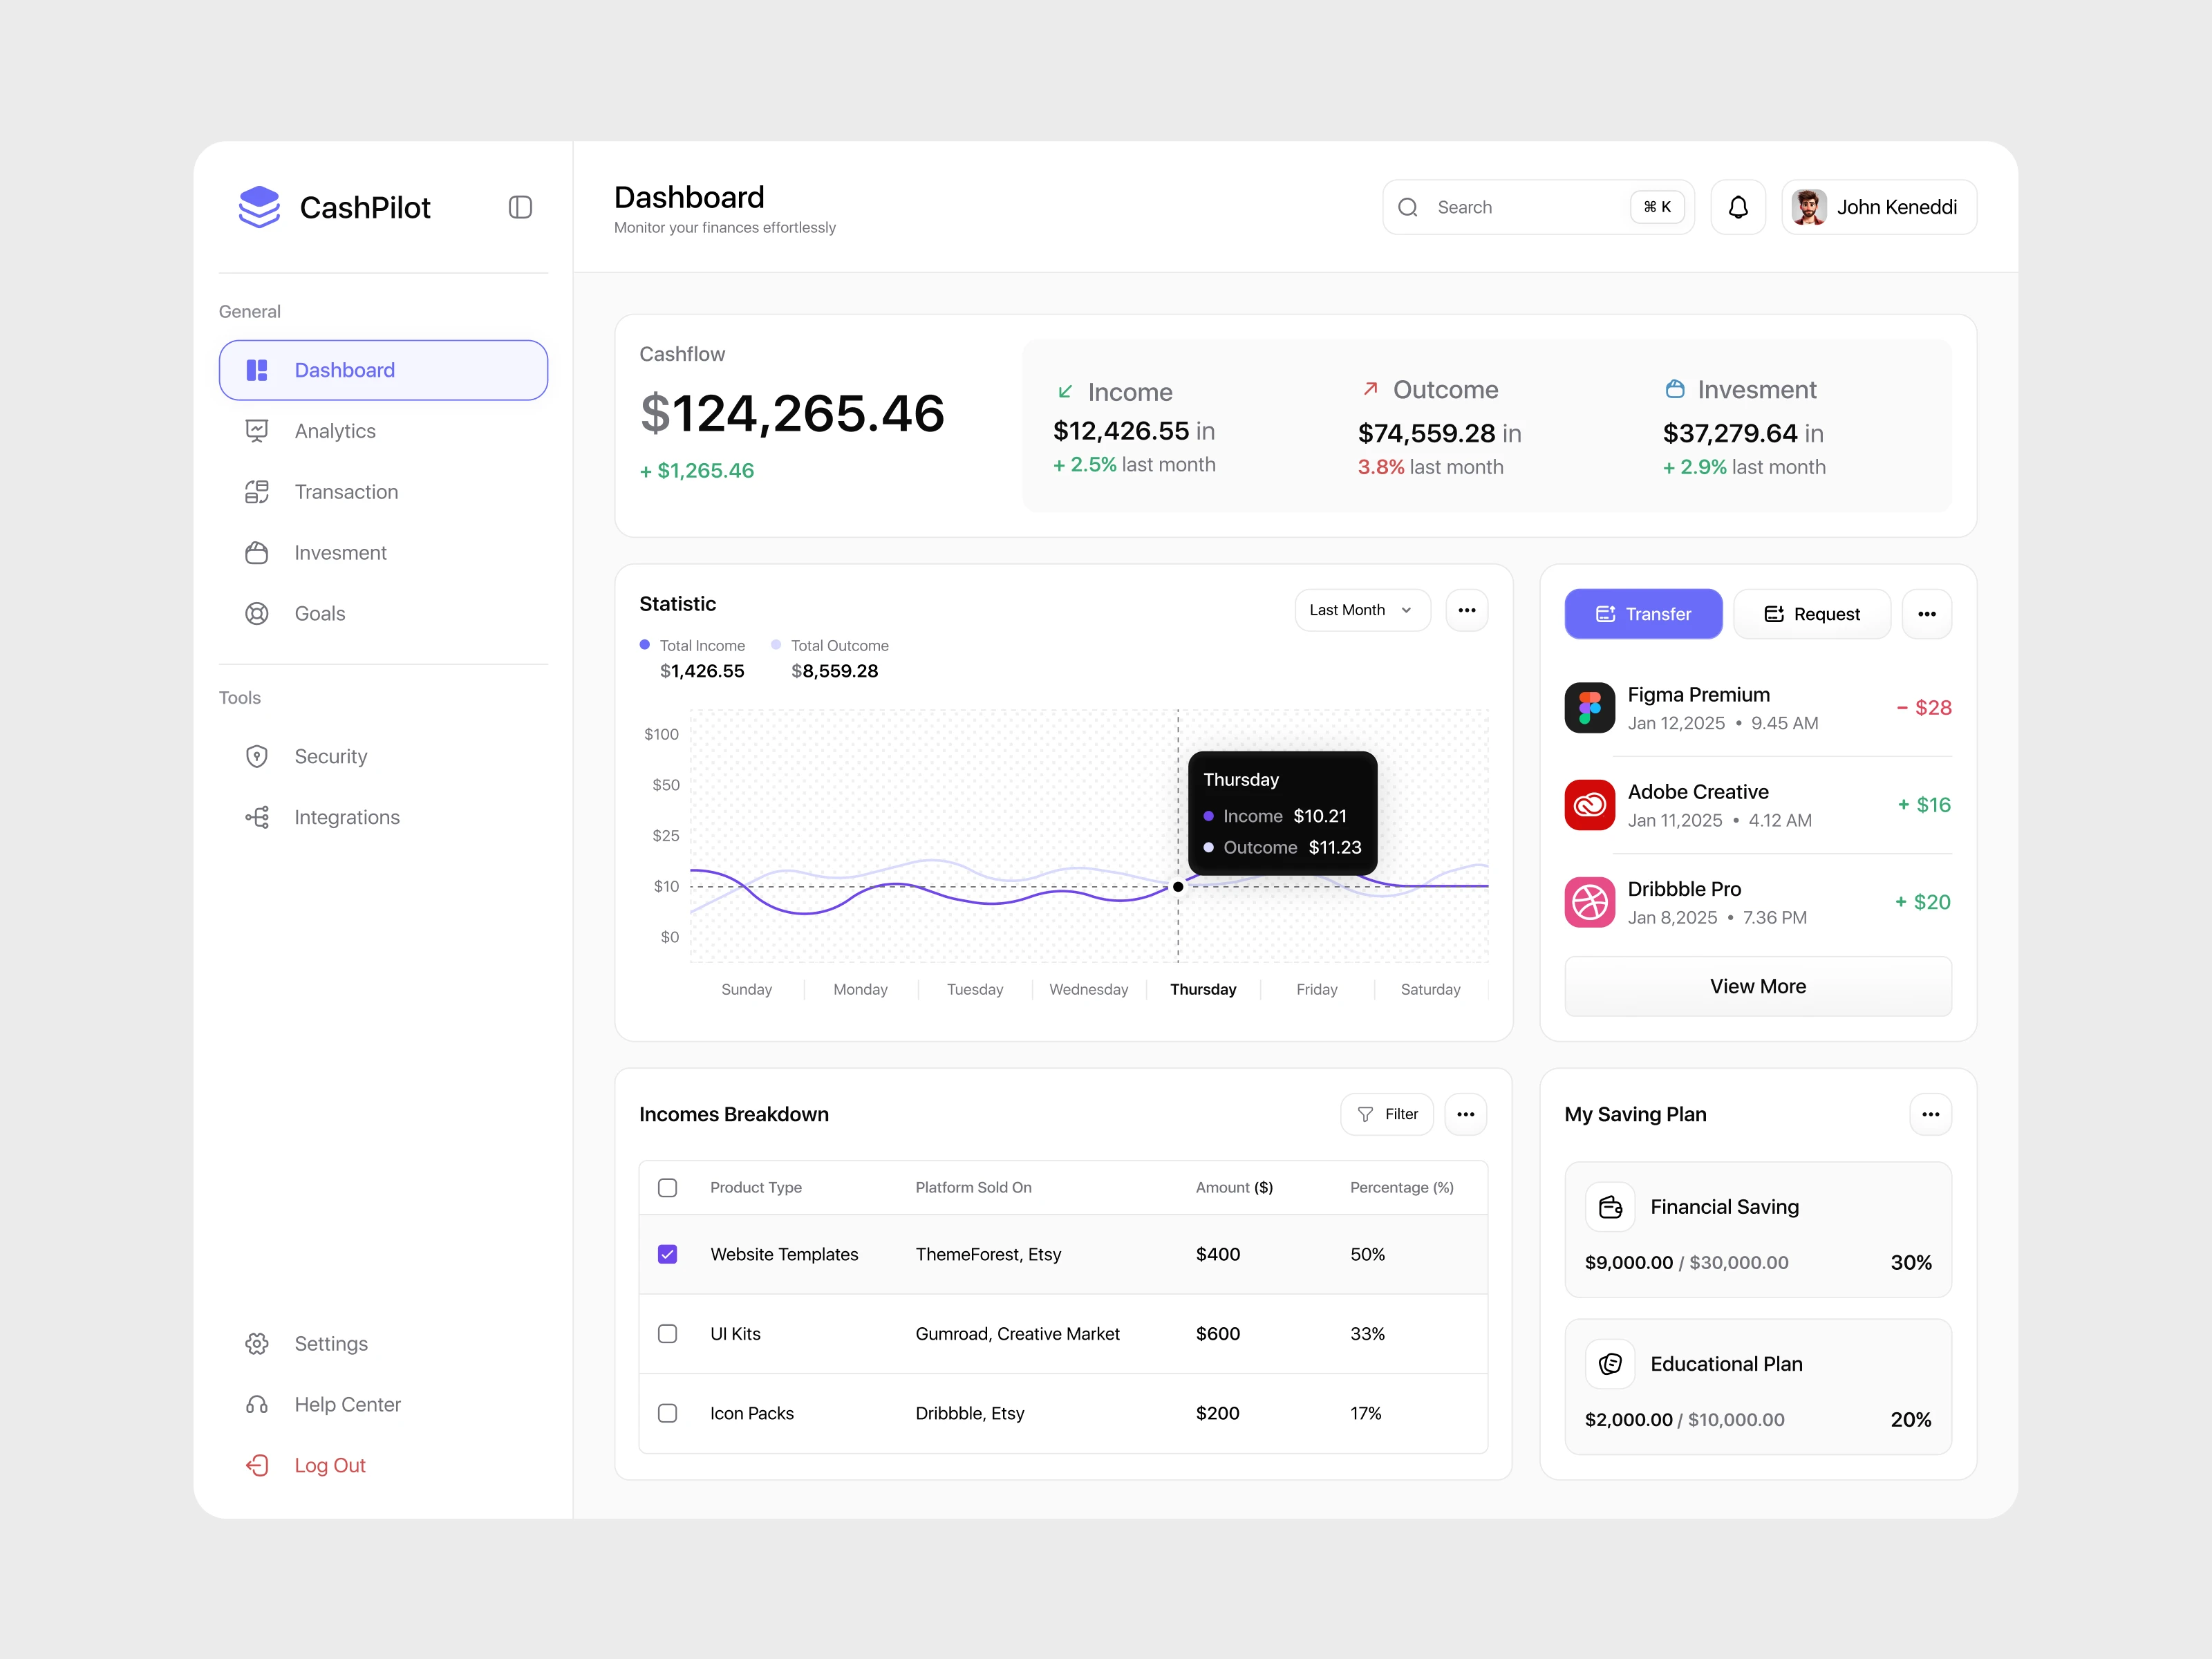
Task: Check the UI Kits row checkbox
Action: pyautogui.click(x=668, y=1334)
